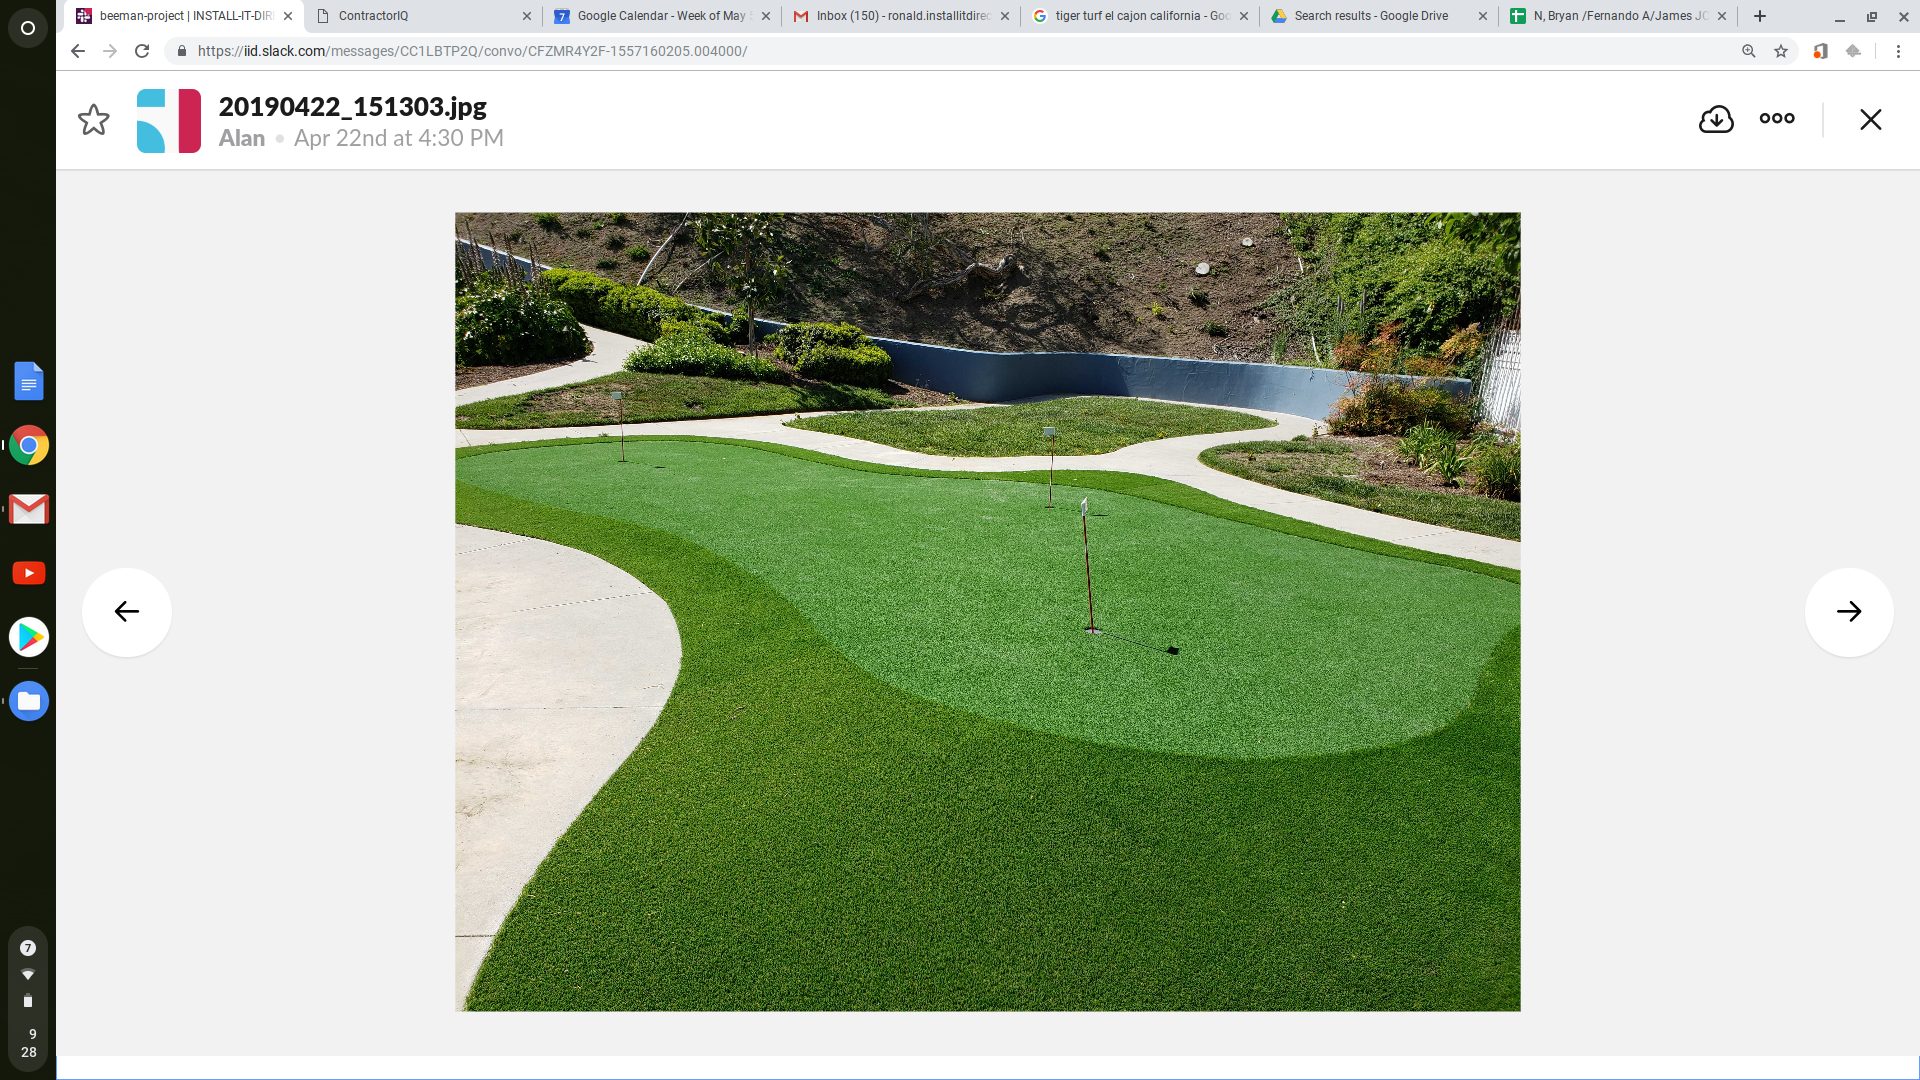Bookmark this page star icon
Screen dimensions: 1920x1080
[1781, 51]
